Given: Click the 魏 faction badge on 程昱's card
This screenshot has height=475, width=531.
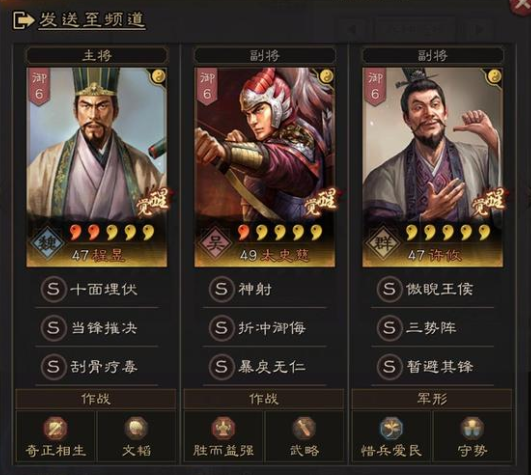Looking at the screenshot, I should point(47,242).
